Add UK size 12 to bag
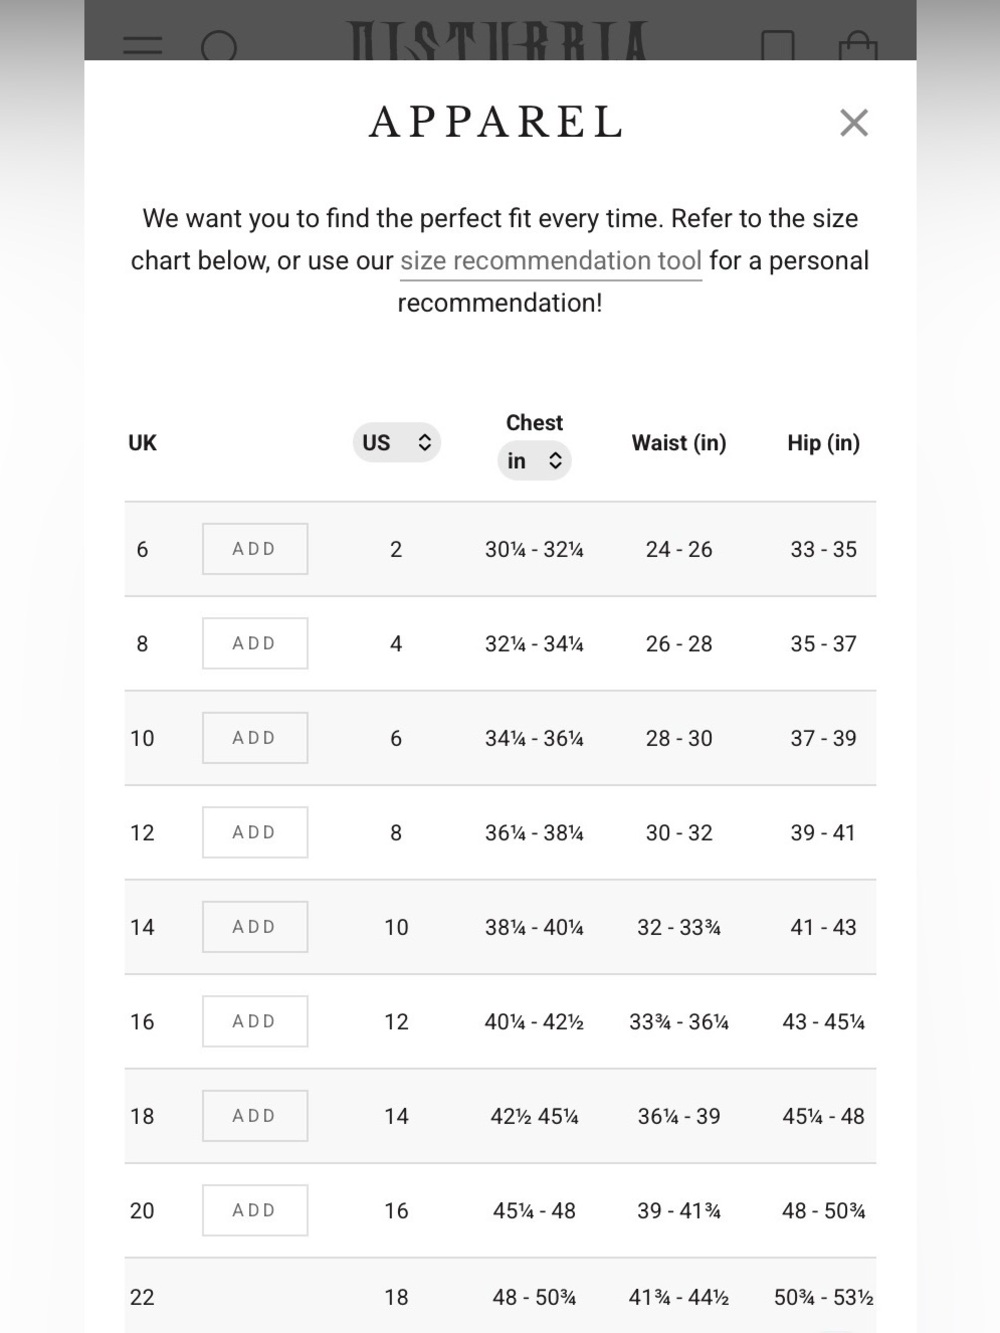Image resolution: width=1000 pixels, height=1333 pixels. (x=255, y=832)
